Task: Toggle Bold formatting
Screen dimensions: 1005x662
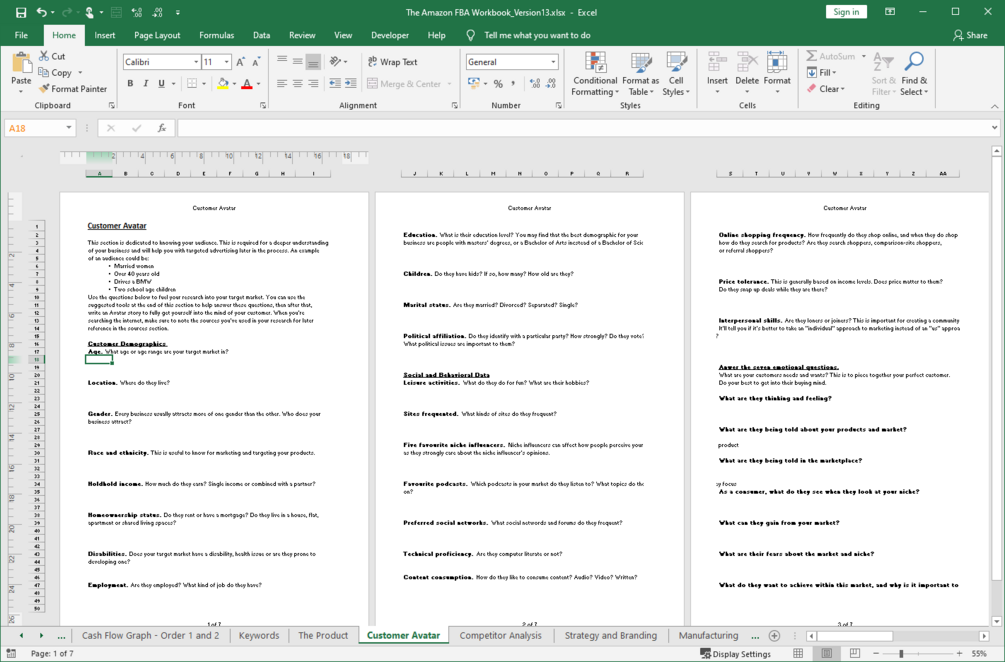Action: (x=130, y=83)
